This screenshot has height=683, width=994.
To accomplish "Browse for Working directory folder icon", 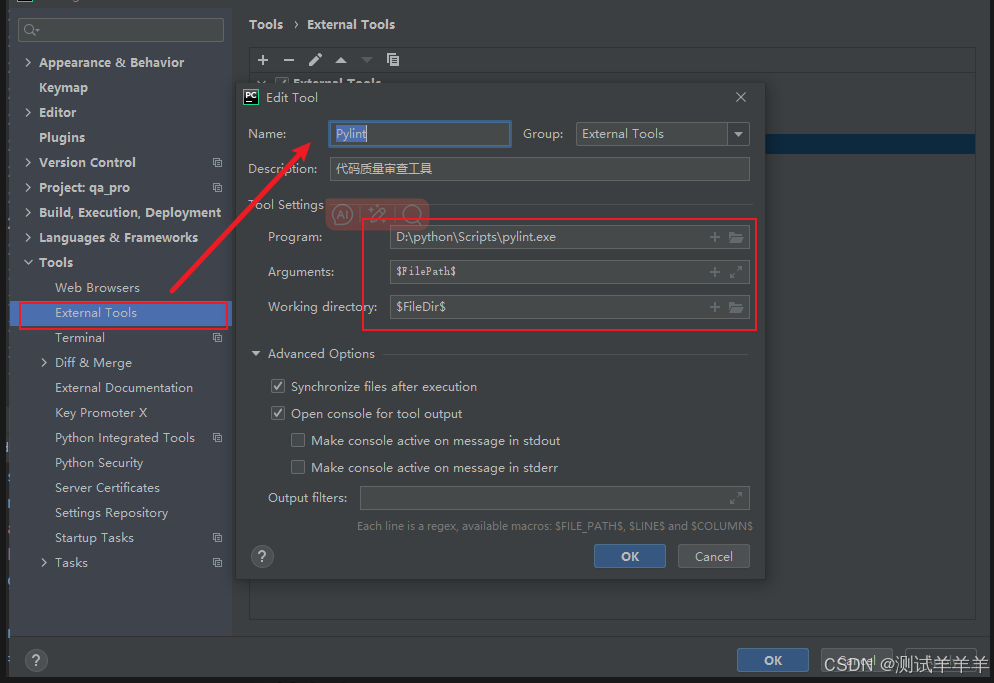I will [736, 308].
